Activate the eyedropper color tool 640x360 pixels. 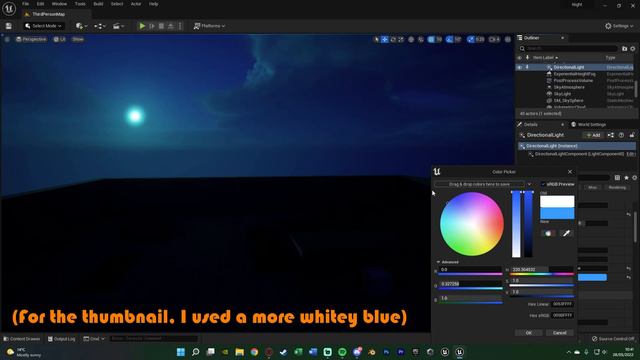click(x=566, y=233)
